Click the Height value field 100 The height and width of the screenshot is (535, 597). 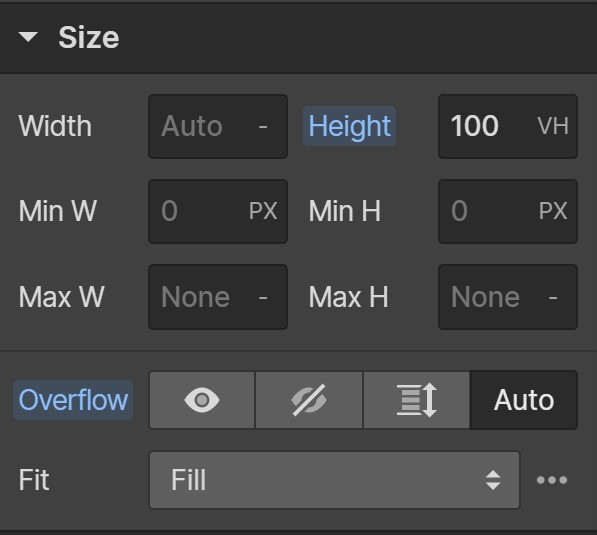tap(484, 126)
